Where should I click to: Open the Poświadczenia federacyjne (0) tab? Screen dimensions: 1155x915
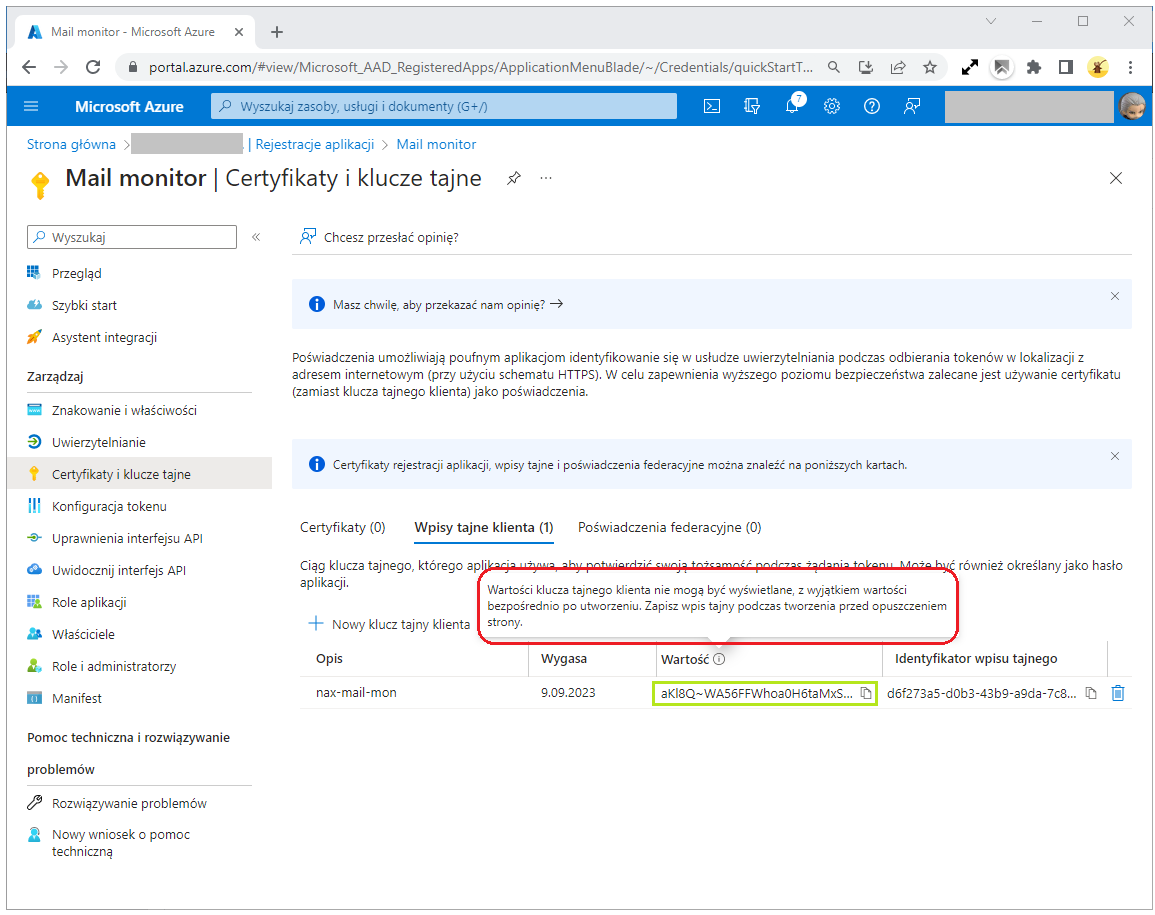670,527
